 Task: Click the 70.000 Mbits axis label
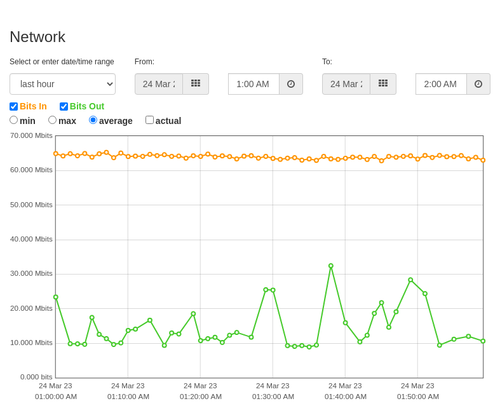31,135
